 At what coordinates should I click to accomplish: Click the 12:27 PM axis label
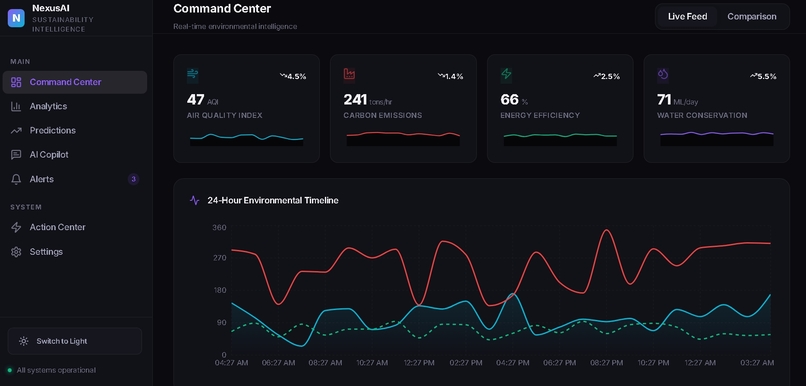(x=419, y=363)
